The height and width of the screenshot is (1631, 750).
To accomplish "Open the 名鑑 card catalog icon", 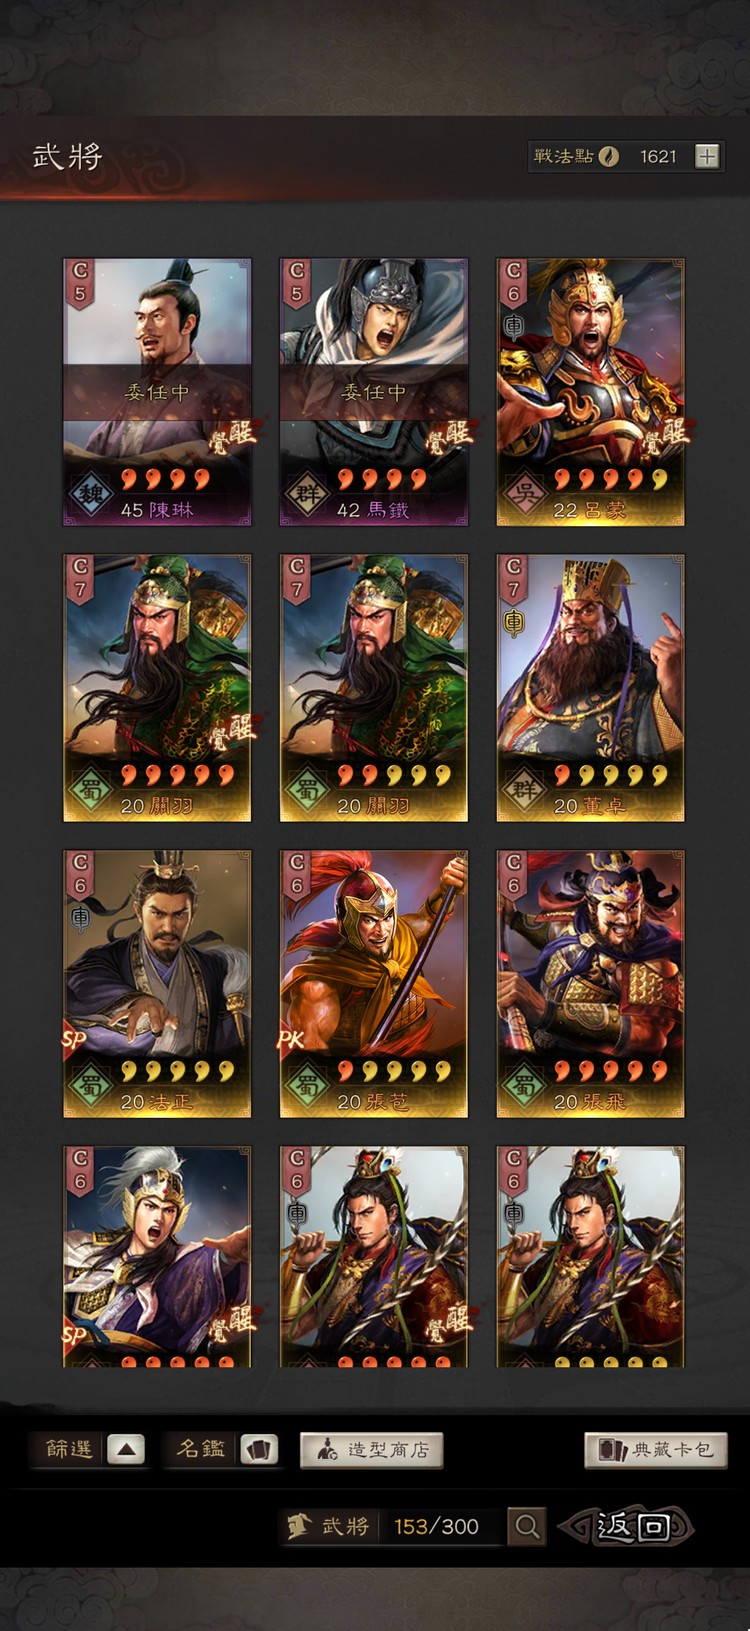I will point(258,1449).
